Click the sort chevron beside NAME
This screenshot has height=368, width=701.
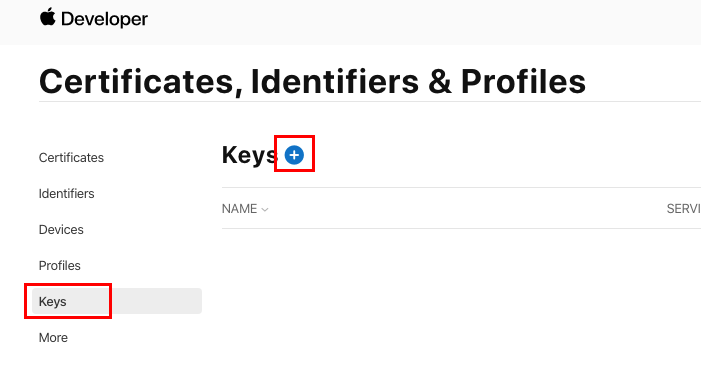[x=265, y=209]
